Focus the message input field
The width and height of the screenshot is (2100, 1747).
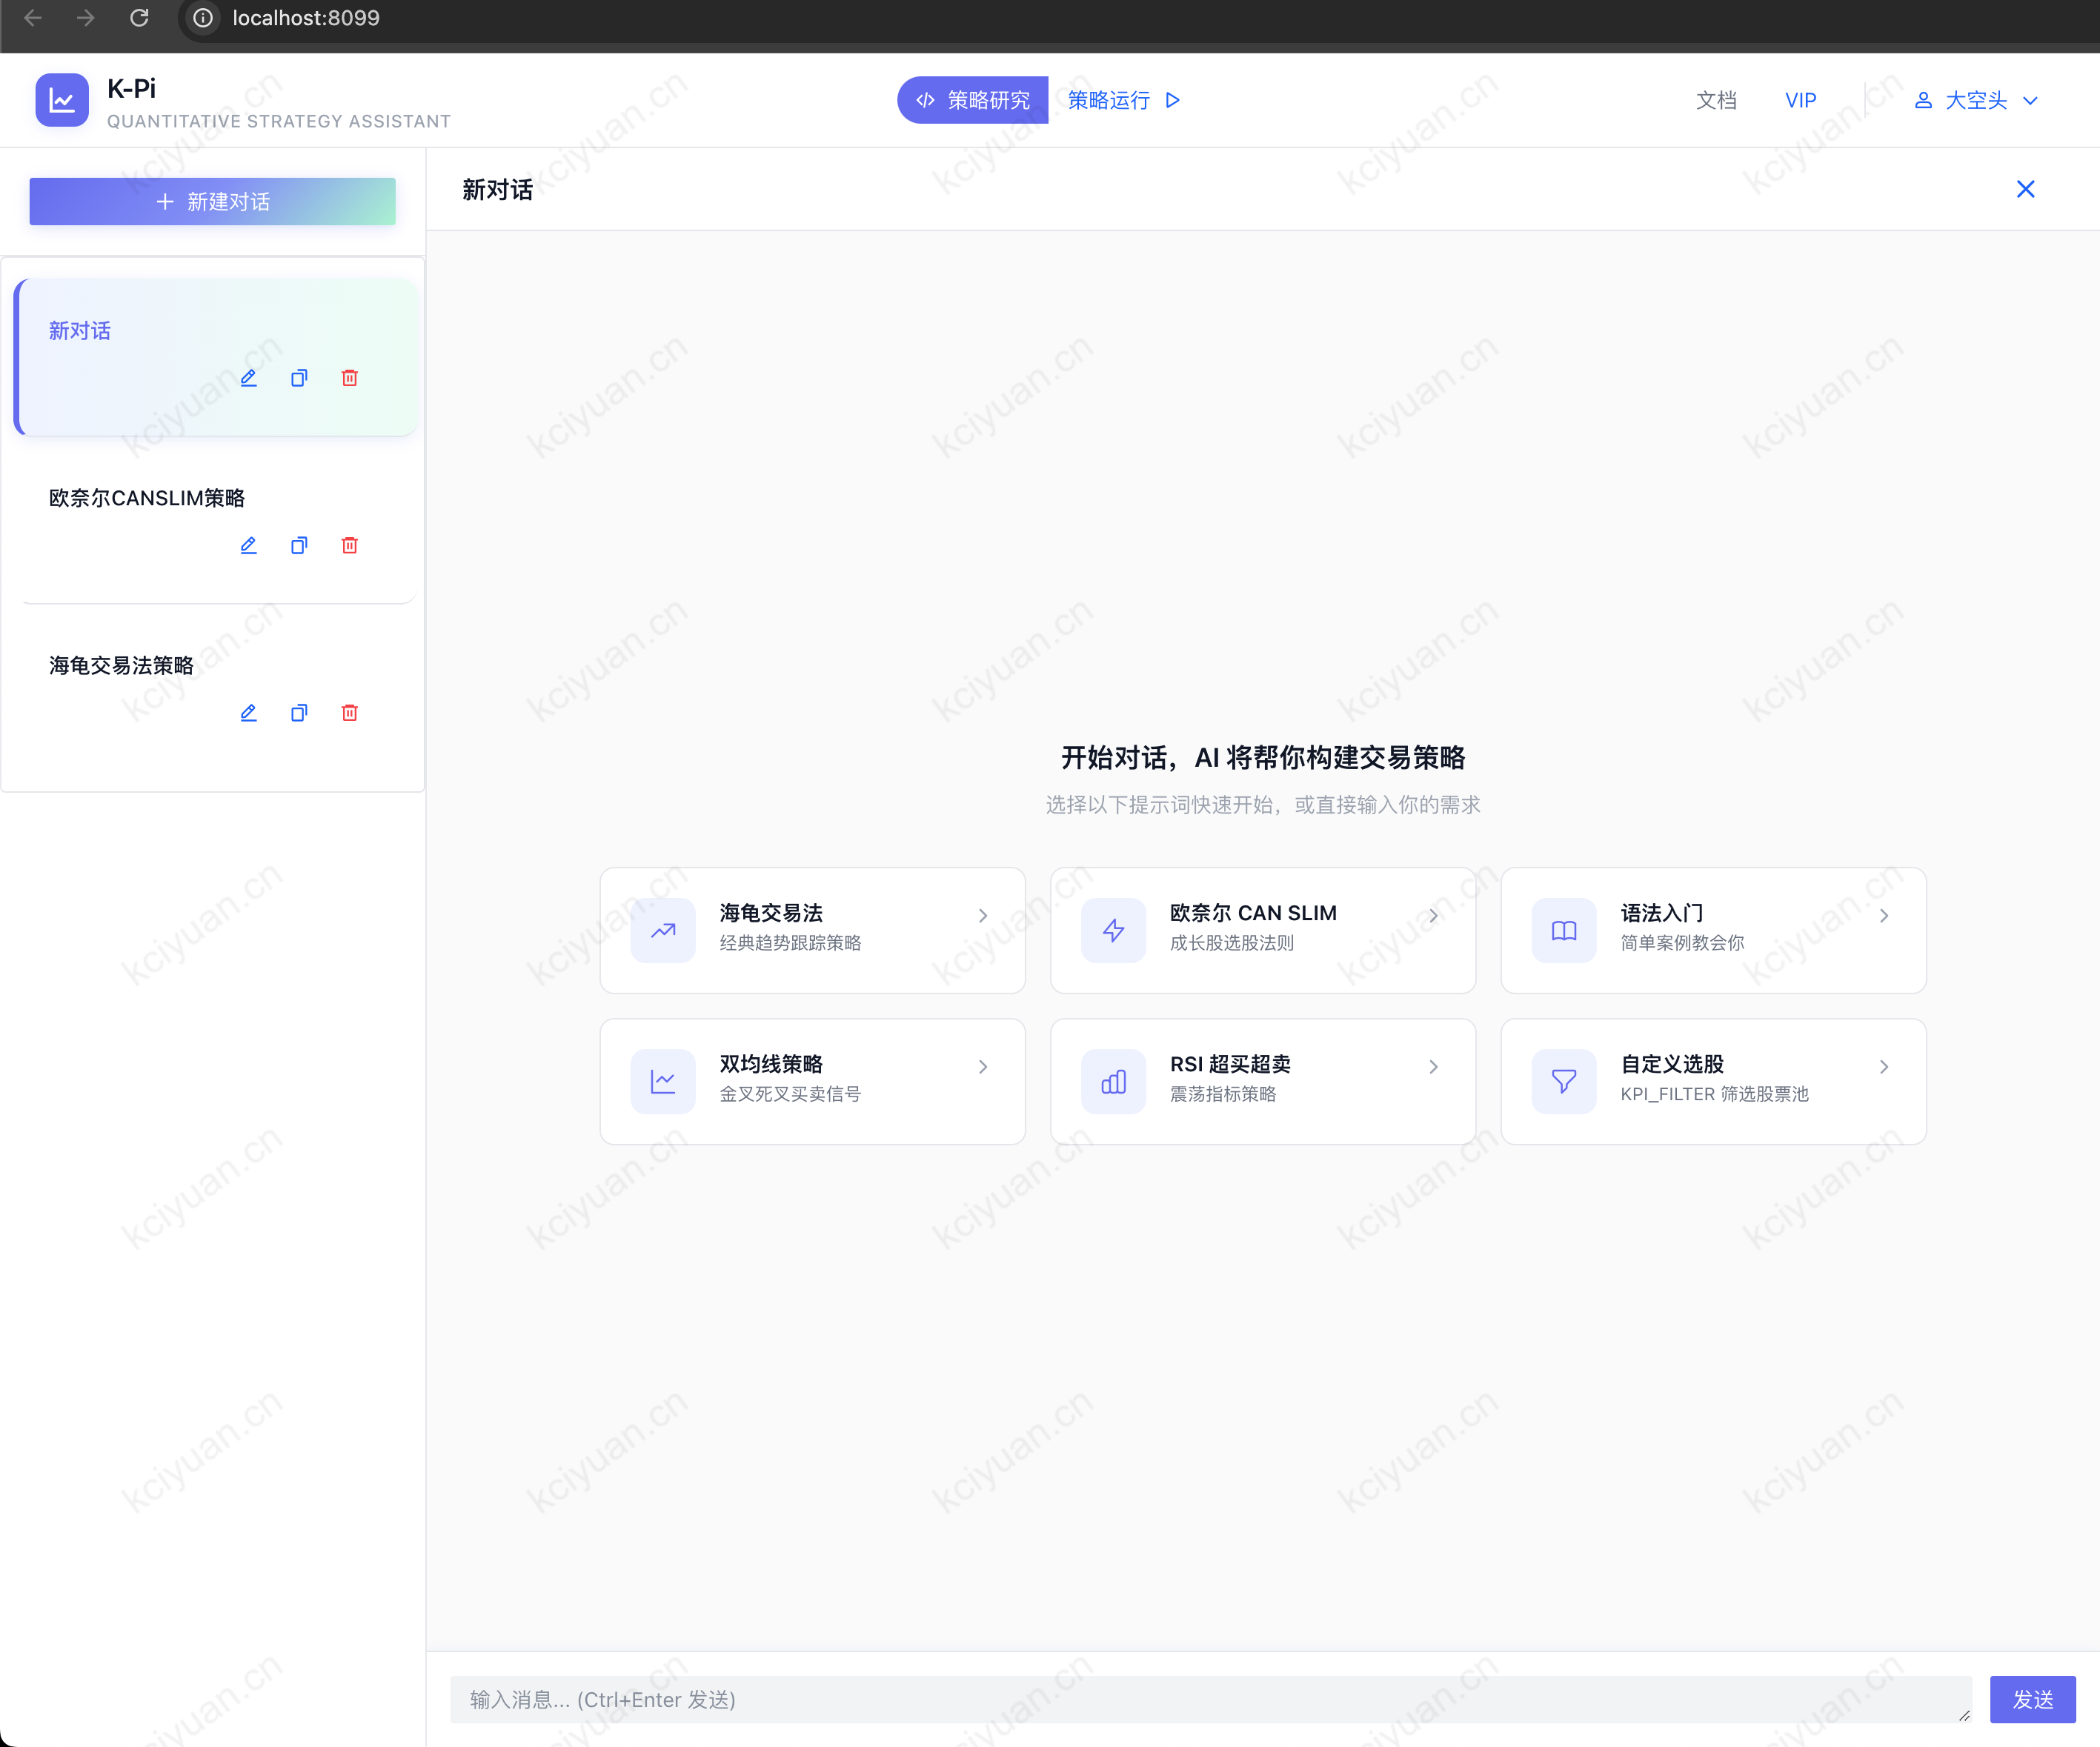click(x=1210, y=1699)
